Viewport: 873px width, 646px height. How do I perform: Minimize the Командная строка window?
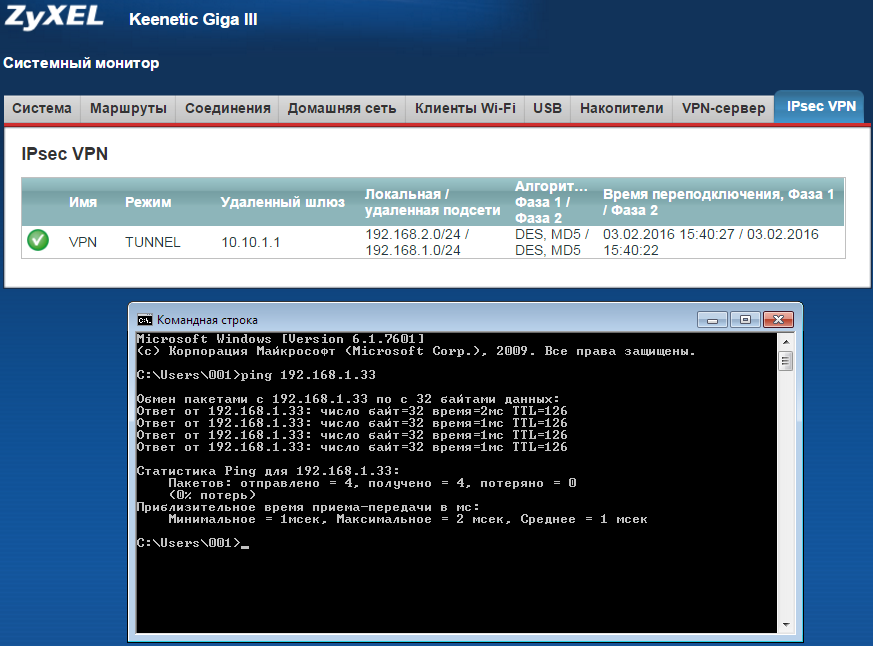coord(713,319)
